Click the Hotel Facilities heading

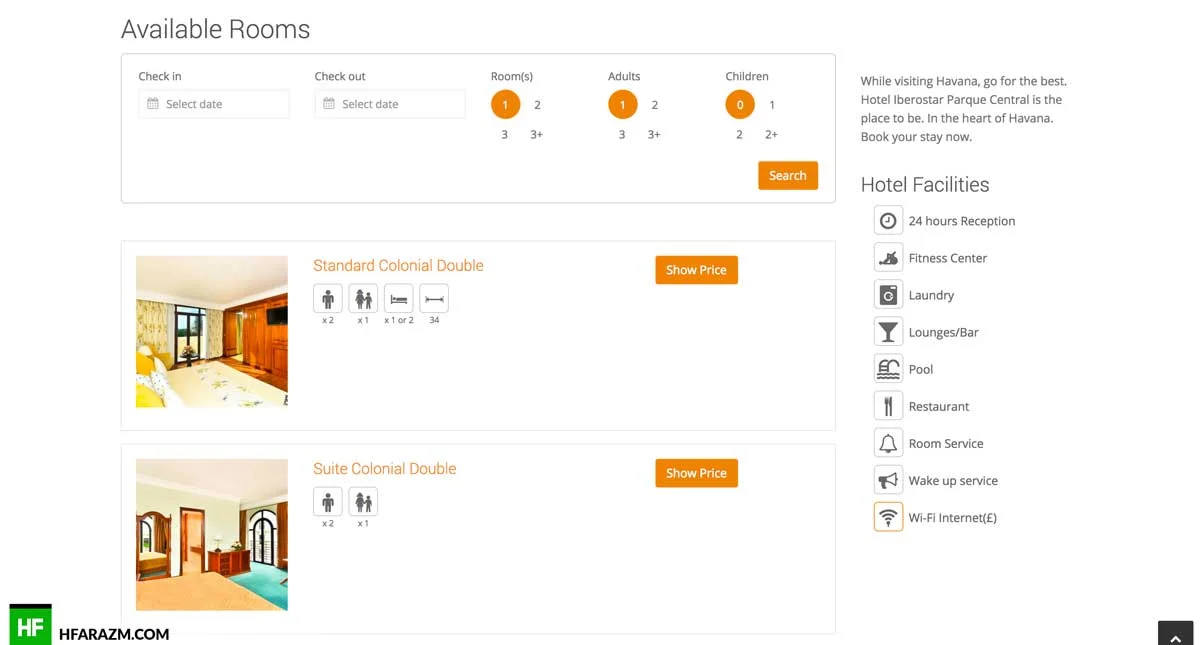point(925,184)
